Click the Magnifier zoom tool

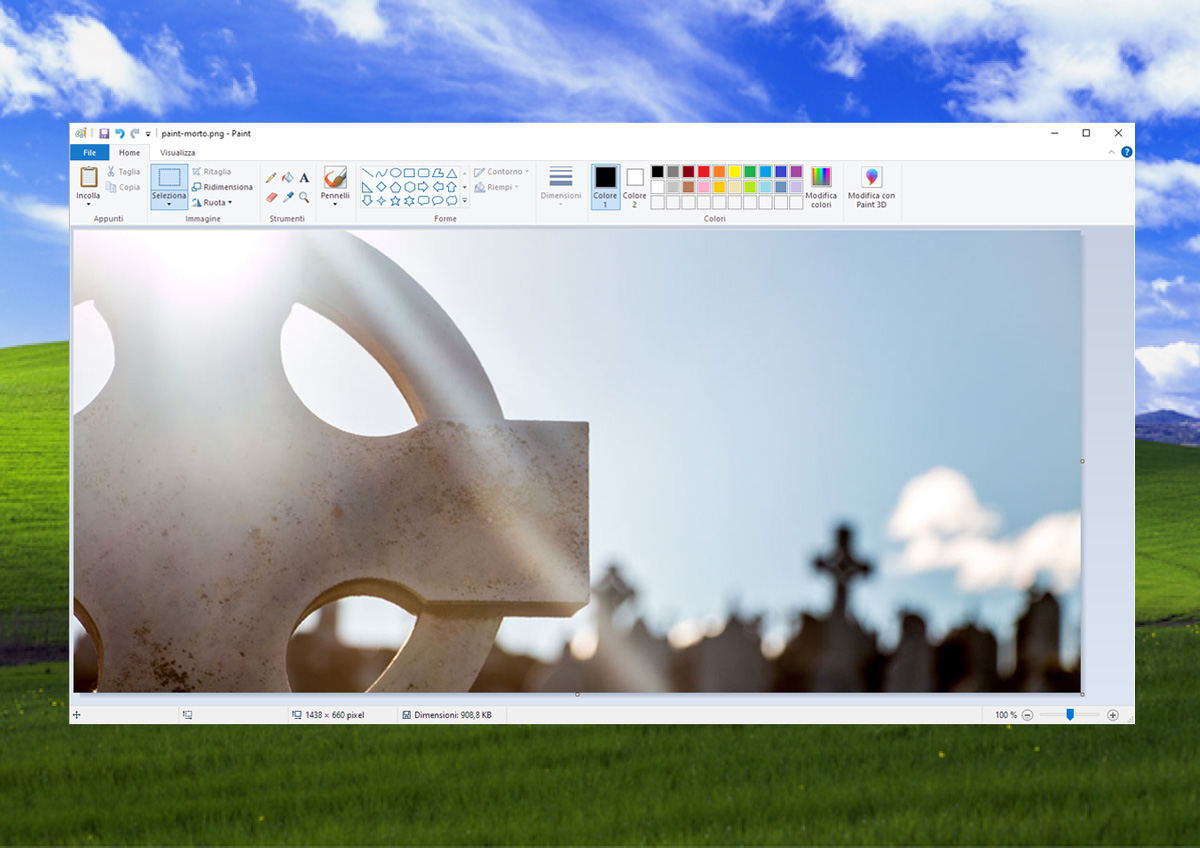pos(304,198)
